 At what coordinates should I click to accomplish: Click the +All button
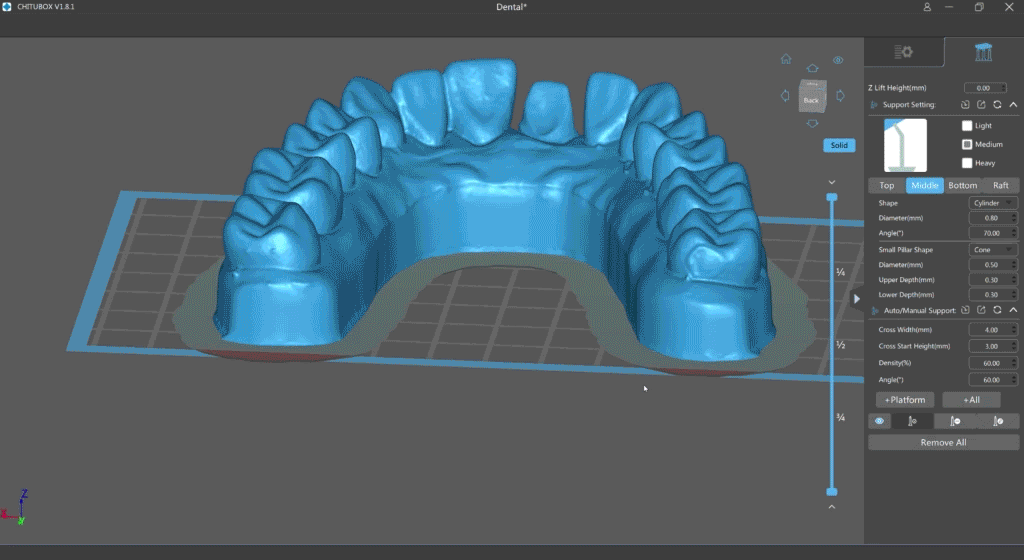coord(971,399)
